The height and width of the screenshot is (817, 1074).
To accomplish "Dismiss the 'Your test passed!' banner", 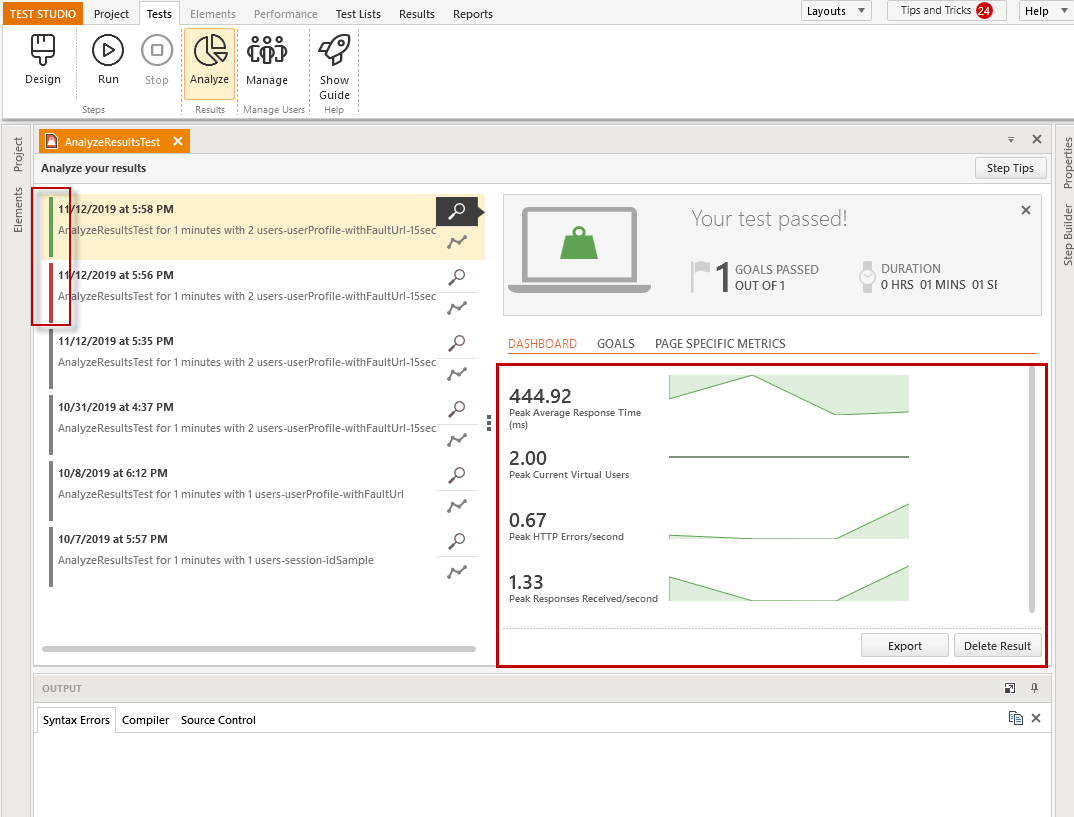I will 1025,210.
